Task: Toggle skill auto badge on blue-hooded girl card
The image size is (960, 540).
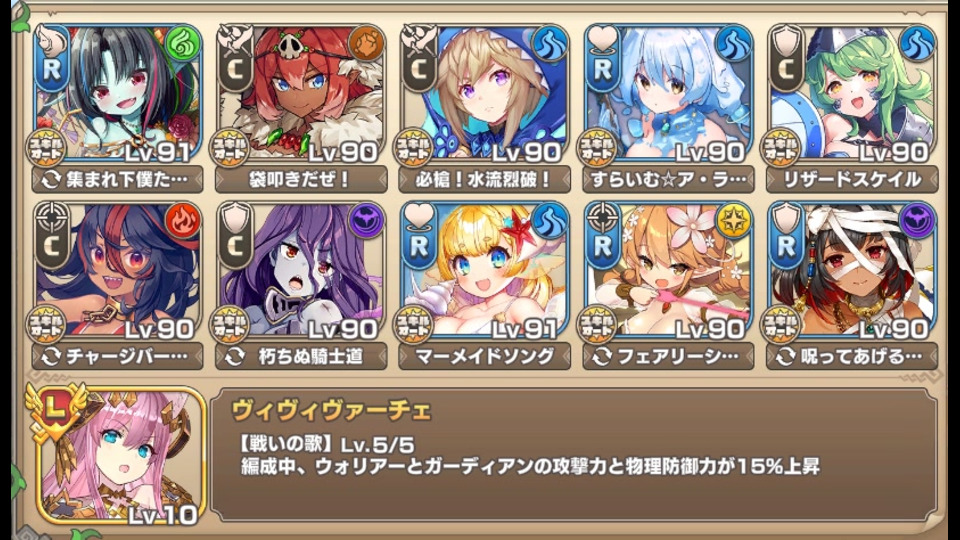Action: coord(414,148)
